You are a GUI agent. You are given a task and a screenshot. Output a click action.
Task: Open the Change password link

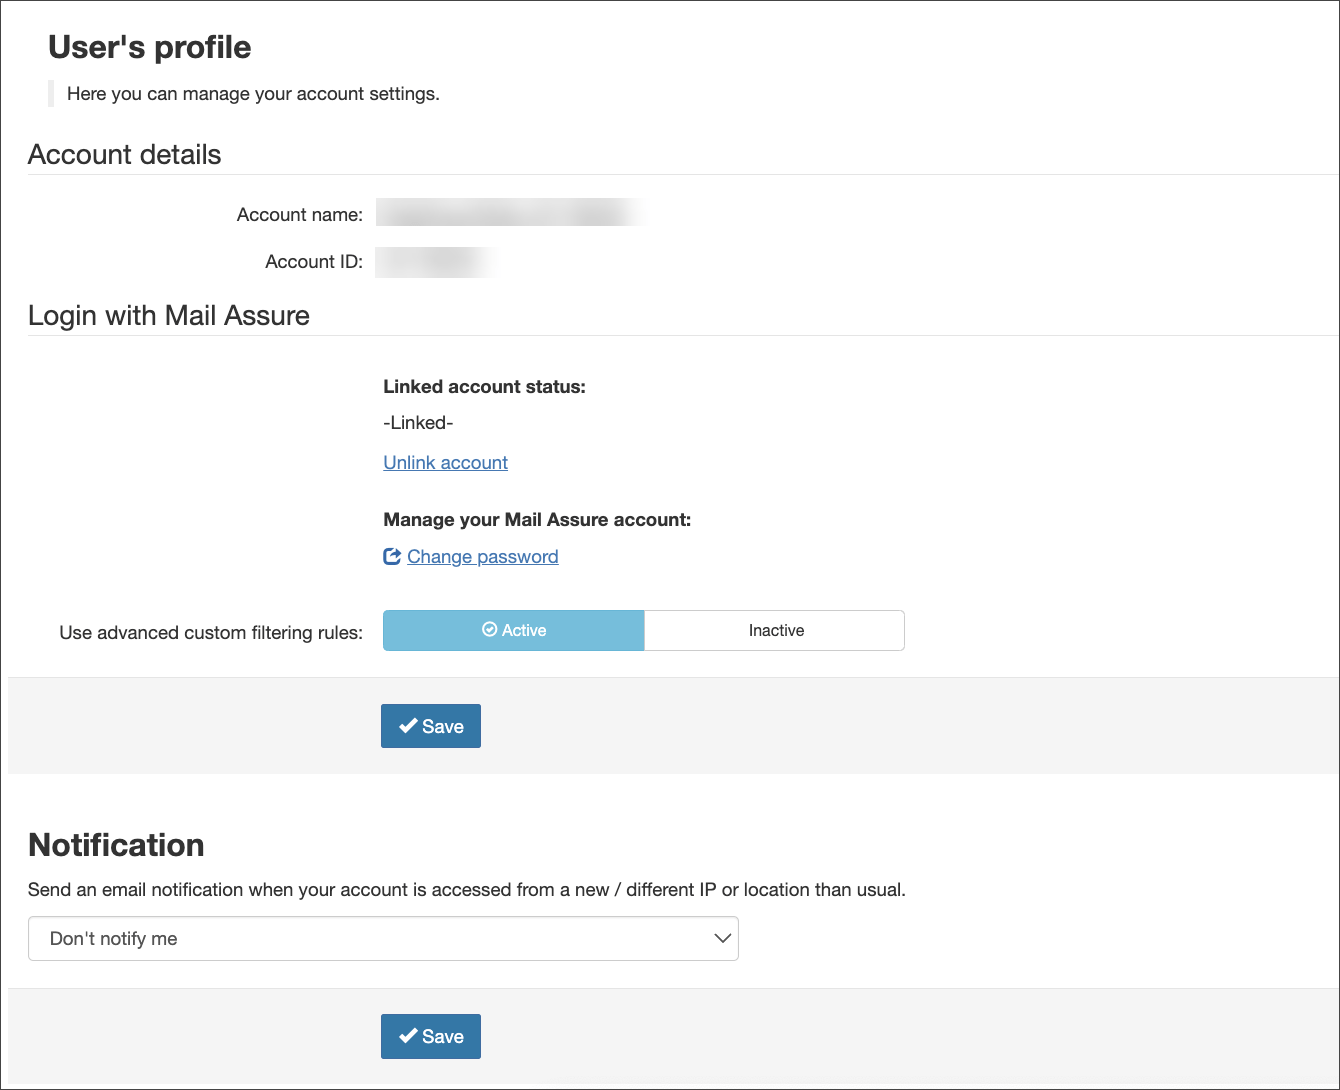pyautogui.click(x=483, y=556)
